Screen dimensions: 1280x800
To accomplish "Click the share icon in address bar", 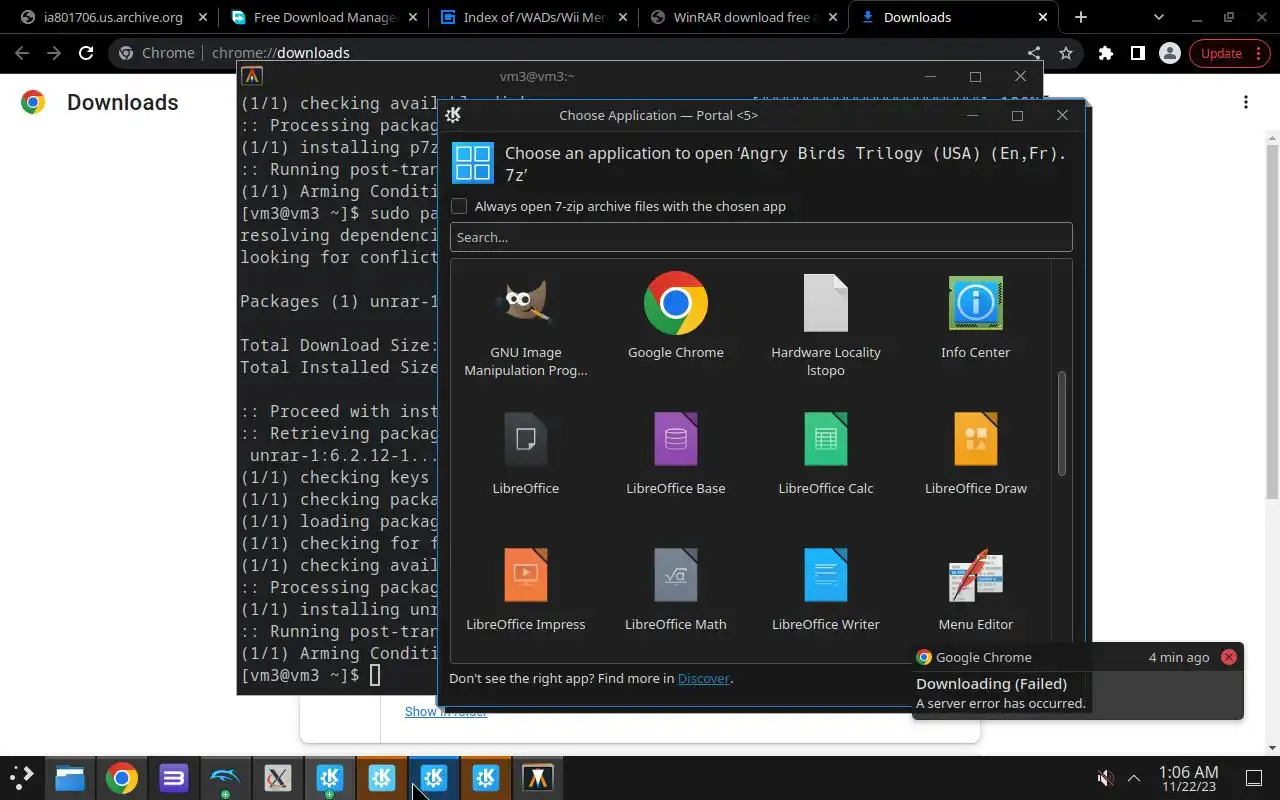I will click(x=1034, y=53).
